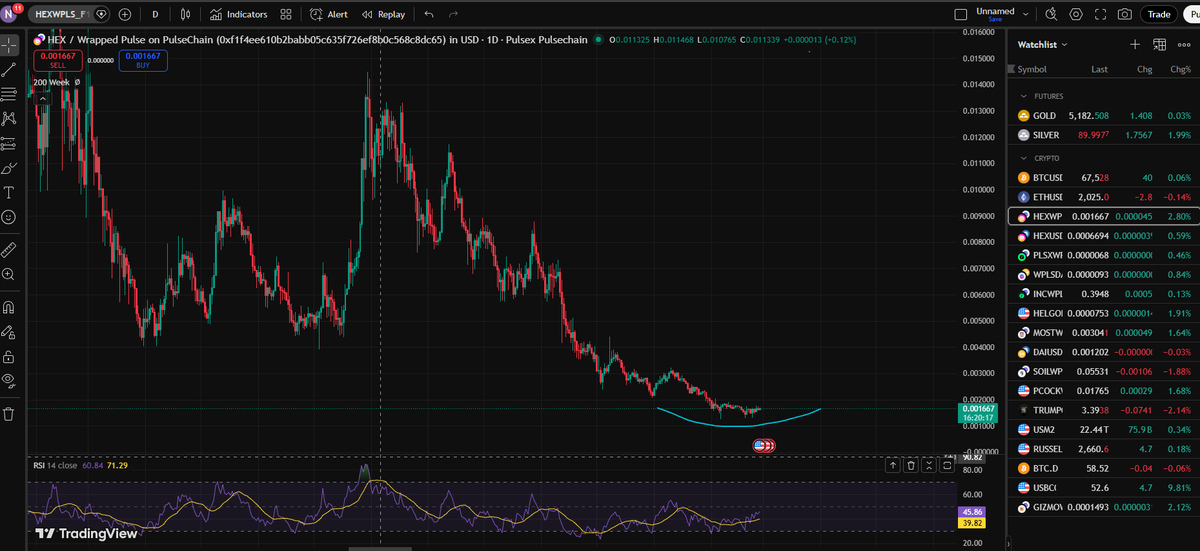Enter fullscreen mode

coord(1101,14)
